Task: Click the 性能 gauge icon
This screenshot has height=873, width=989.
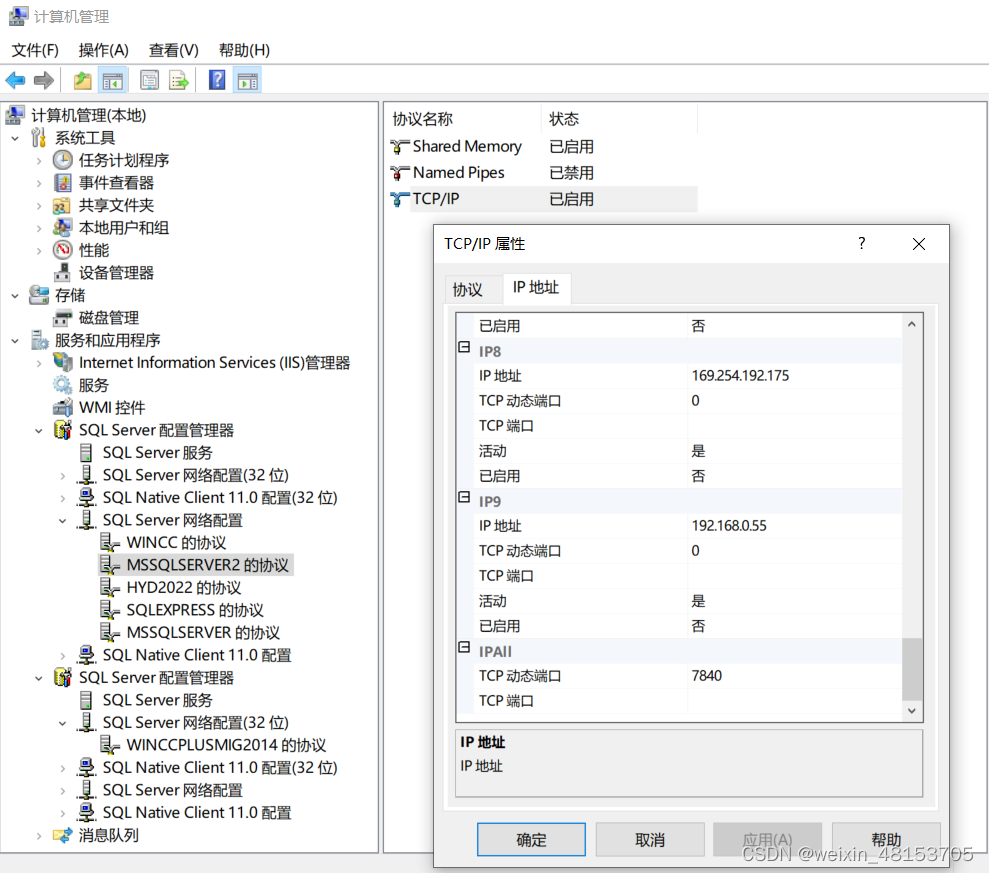Action: (x=62, y=250)
